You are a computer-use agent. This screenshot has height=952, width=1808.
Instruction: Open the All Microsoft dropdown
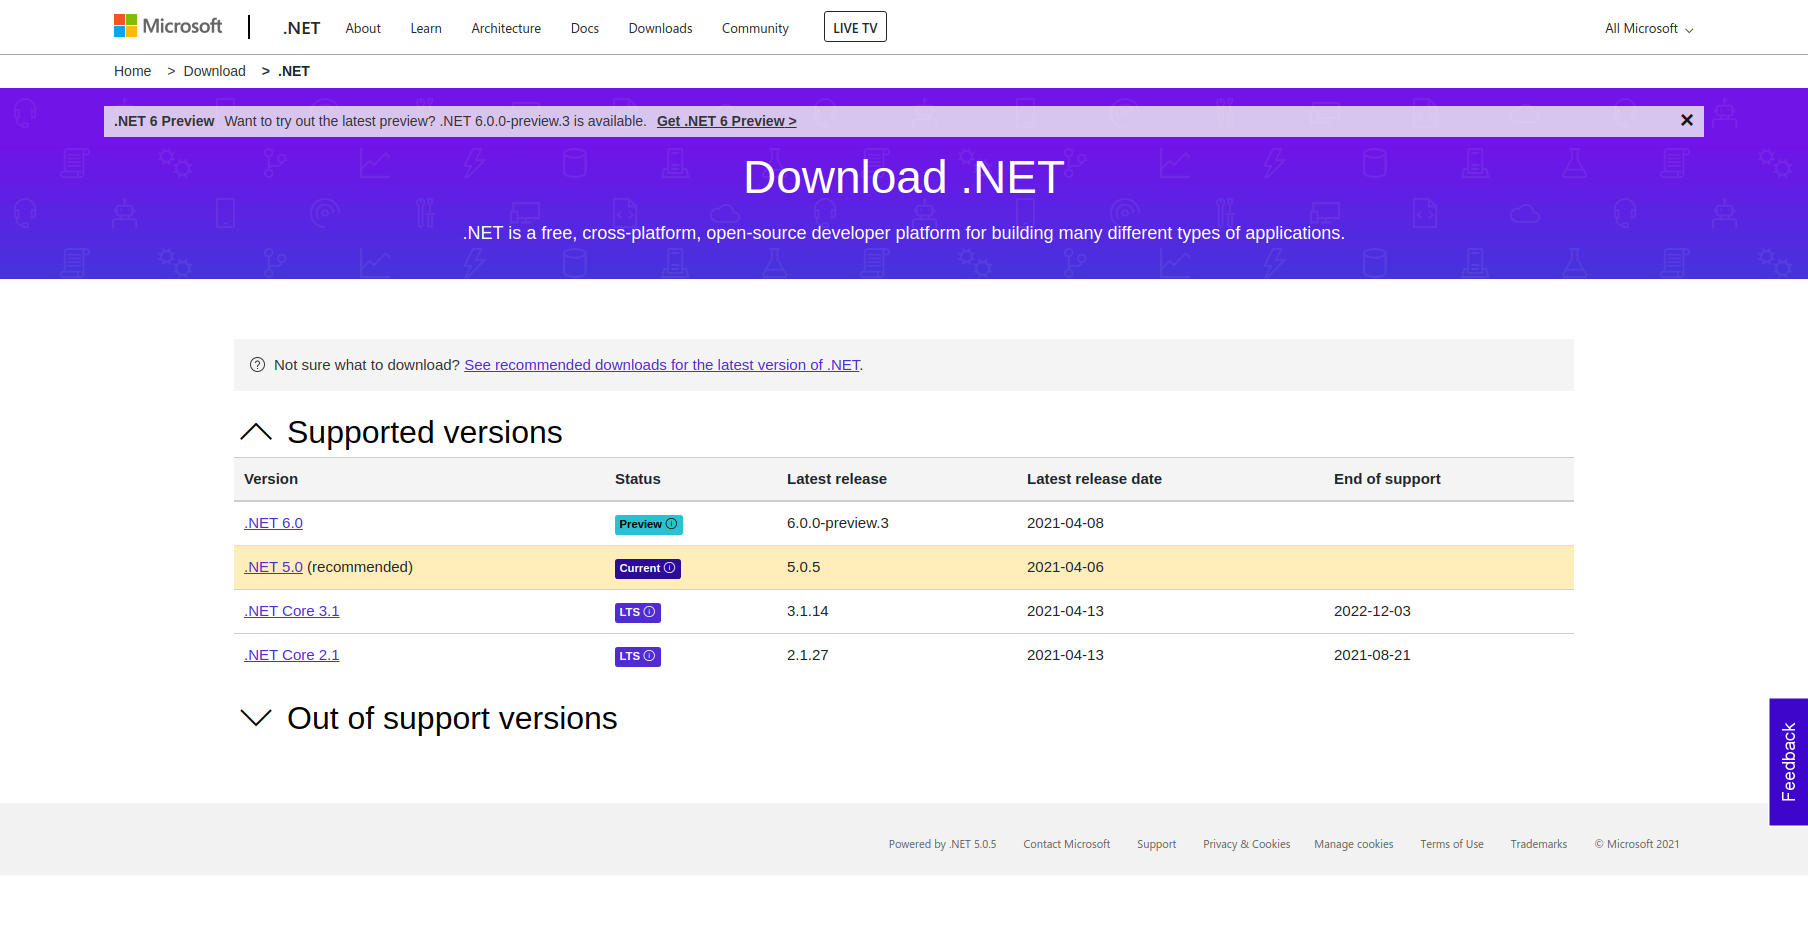pyautogui.click(x=1647, y=28)
